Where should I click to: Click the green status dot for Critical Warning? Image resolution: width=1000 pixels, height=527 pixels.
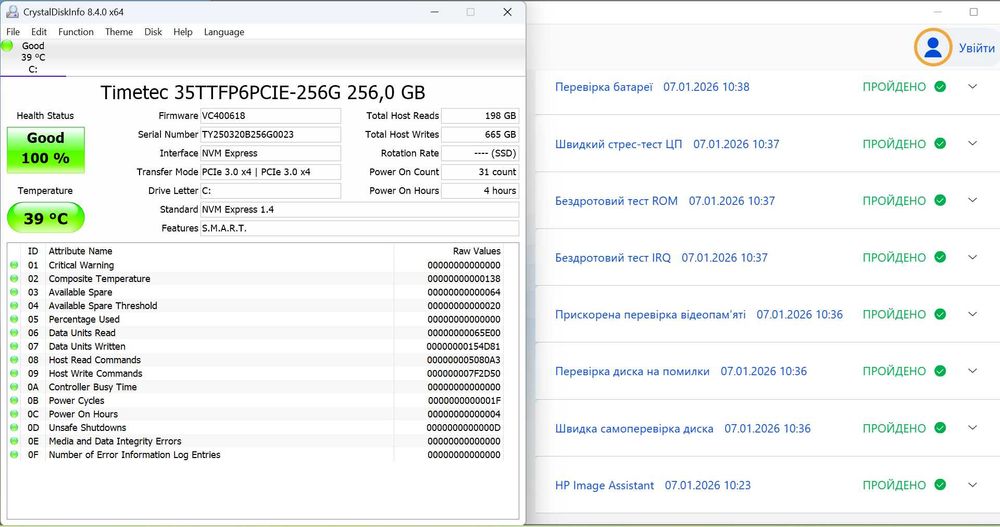tap(14, 265)
